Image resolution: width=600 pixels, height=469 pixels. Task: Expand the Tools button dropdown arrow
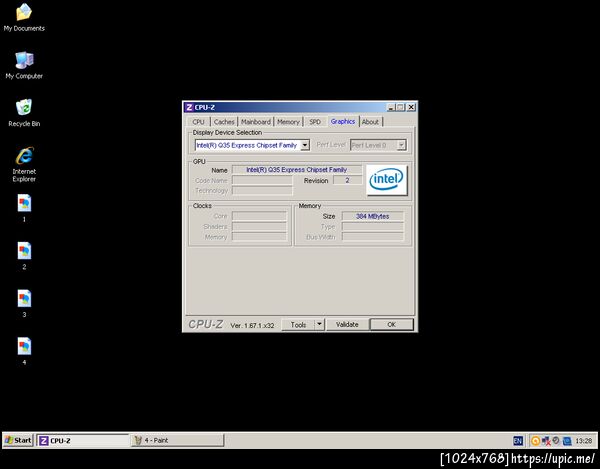[x=320, y=324]
